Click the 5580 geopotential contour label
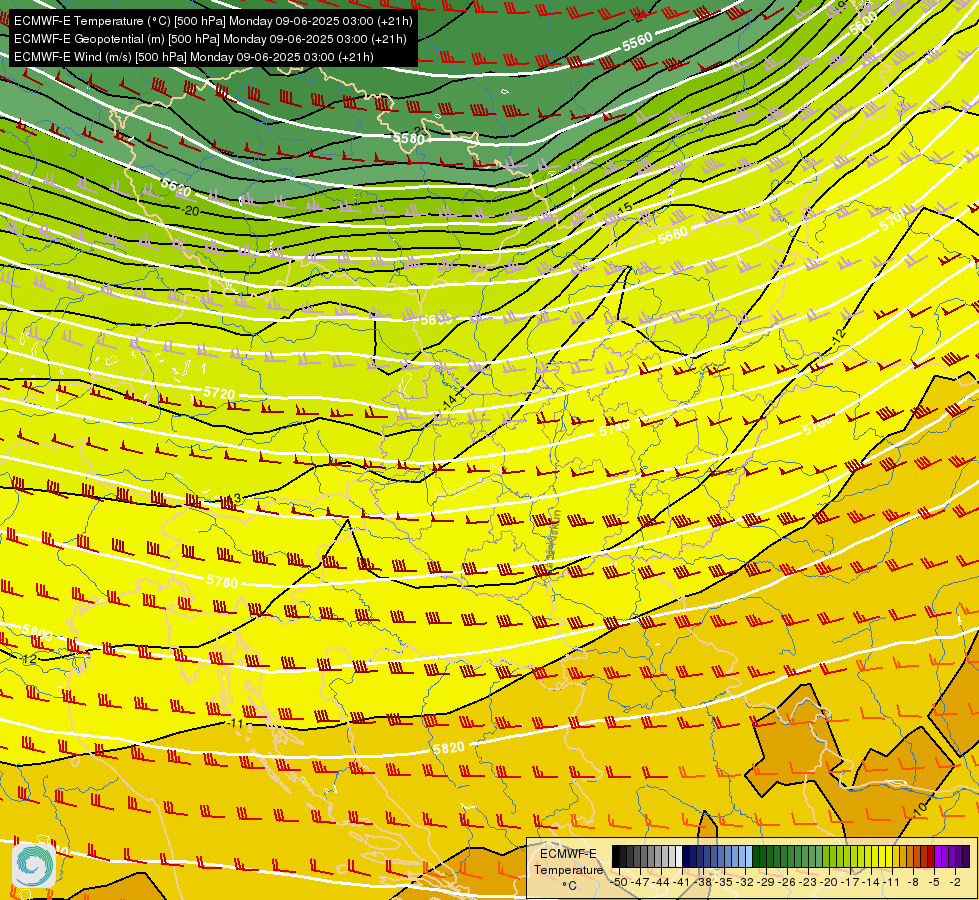Screen dimensions: 979x900 tap(408, 137)
